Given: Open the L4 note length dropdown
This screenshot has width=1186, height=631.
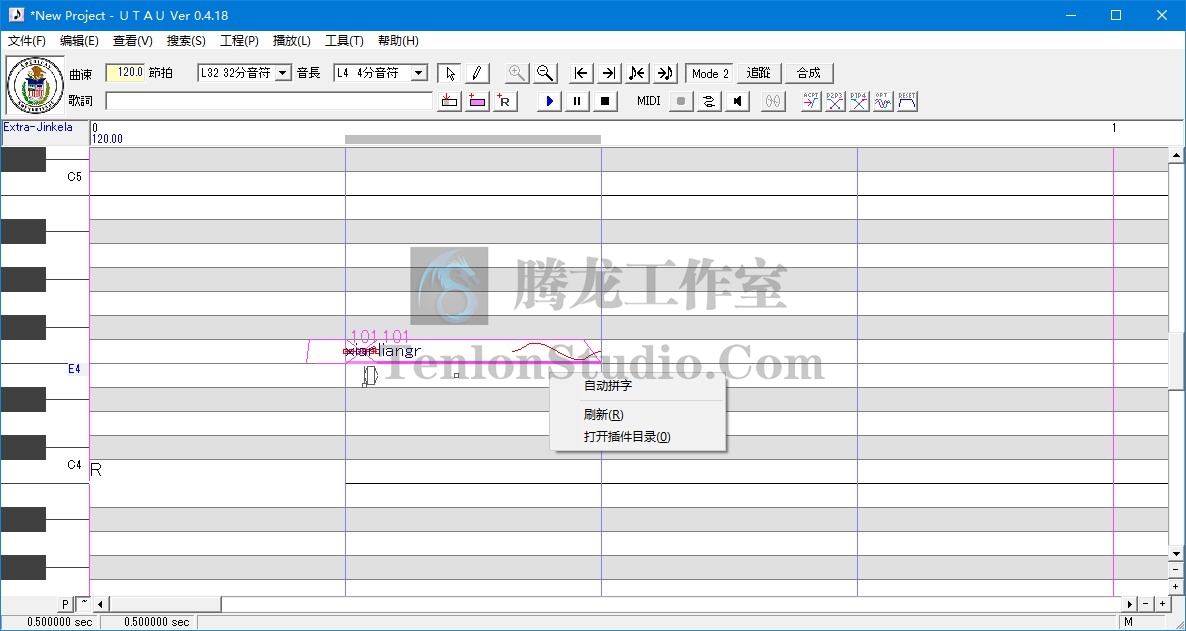Looking at the screenshot, I should pyautogui.click(x=419, y=73).
